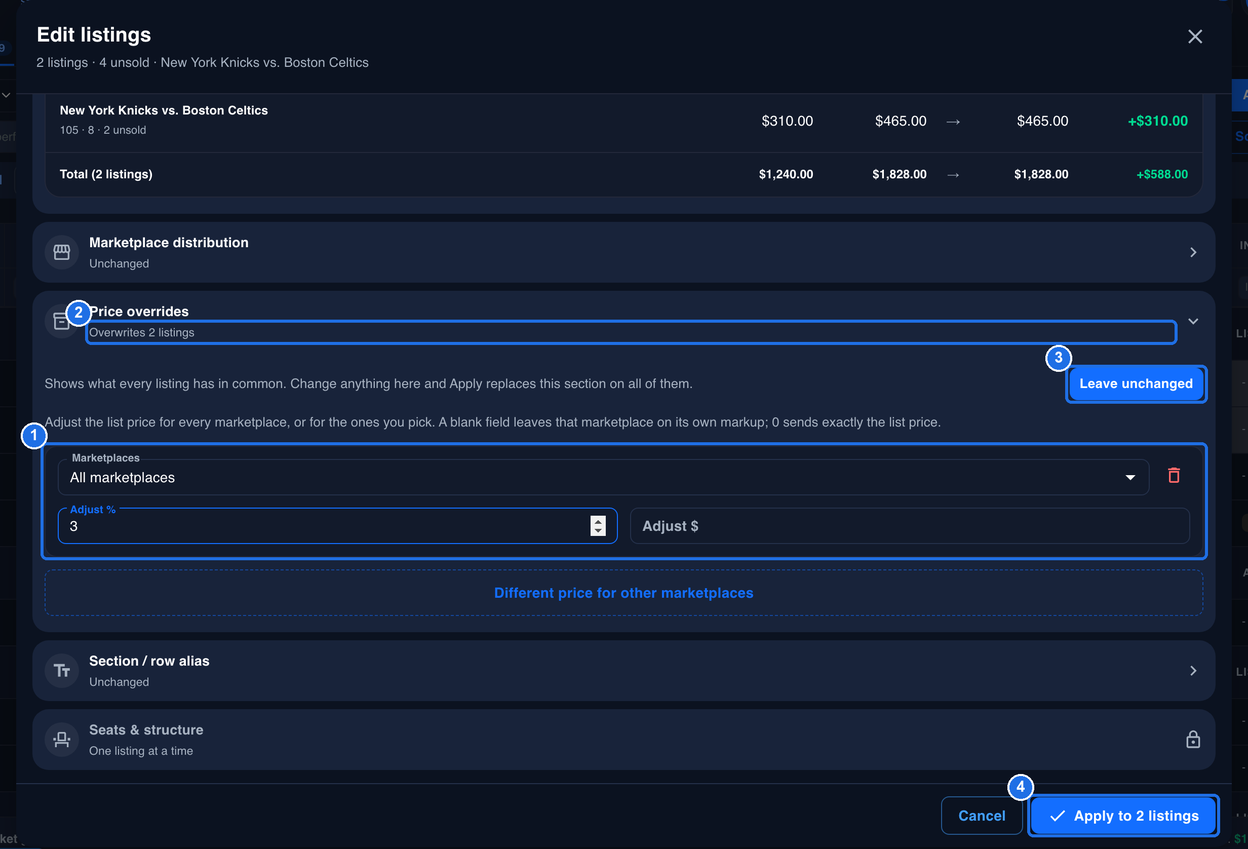Click the +$310.00 green value
This screenshot has height=849, width=1248.
coord(1158,121)
